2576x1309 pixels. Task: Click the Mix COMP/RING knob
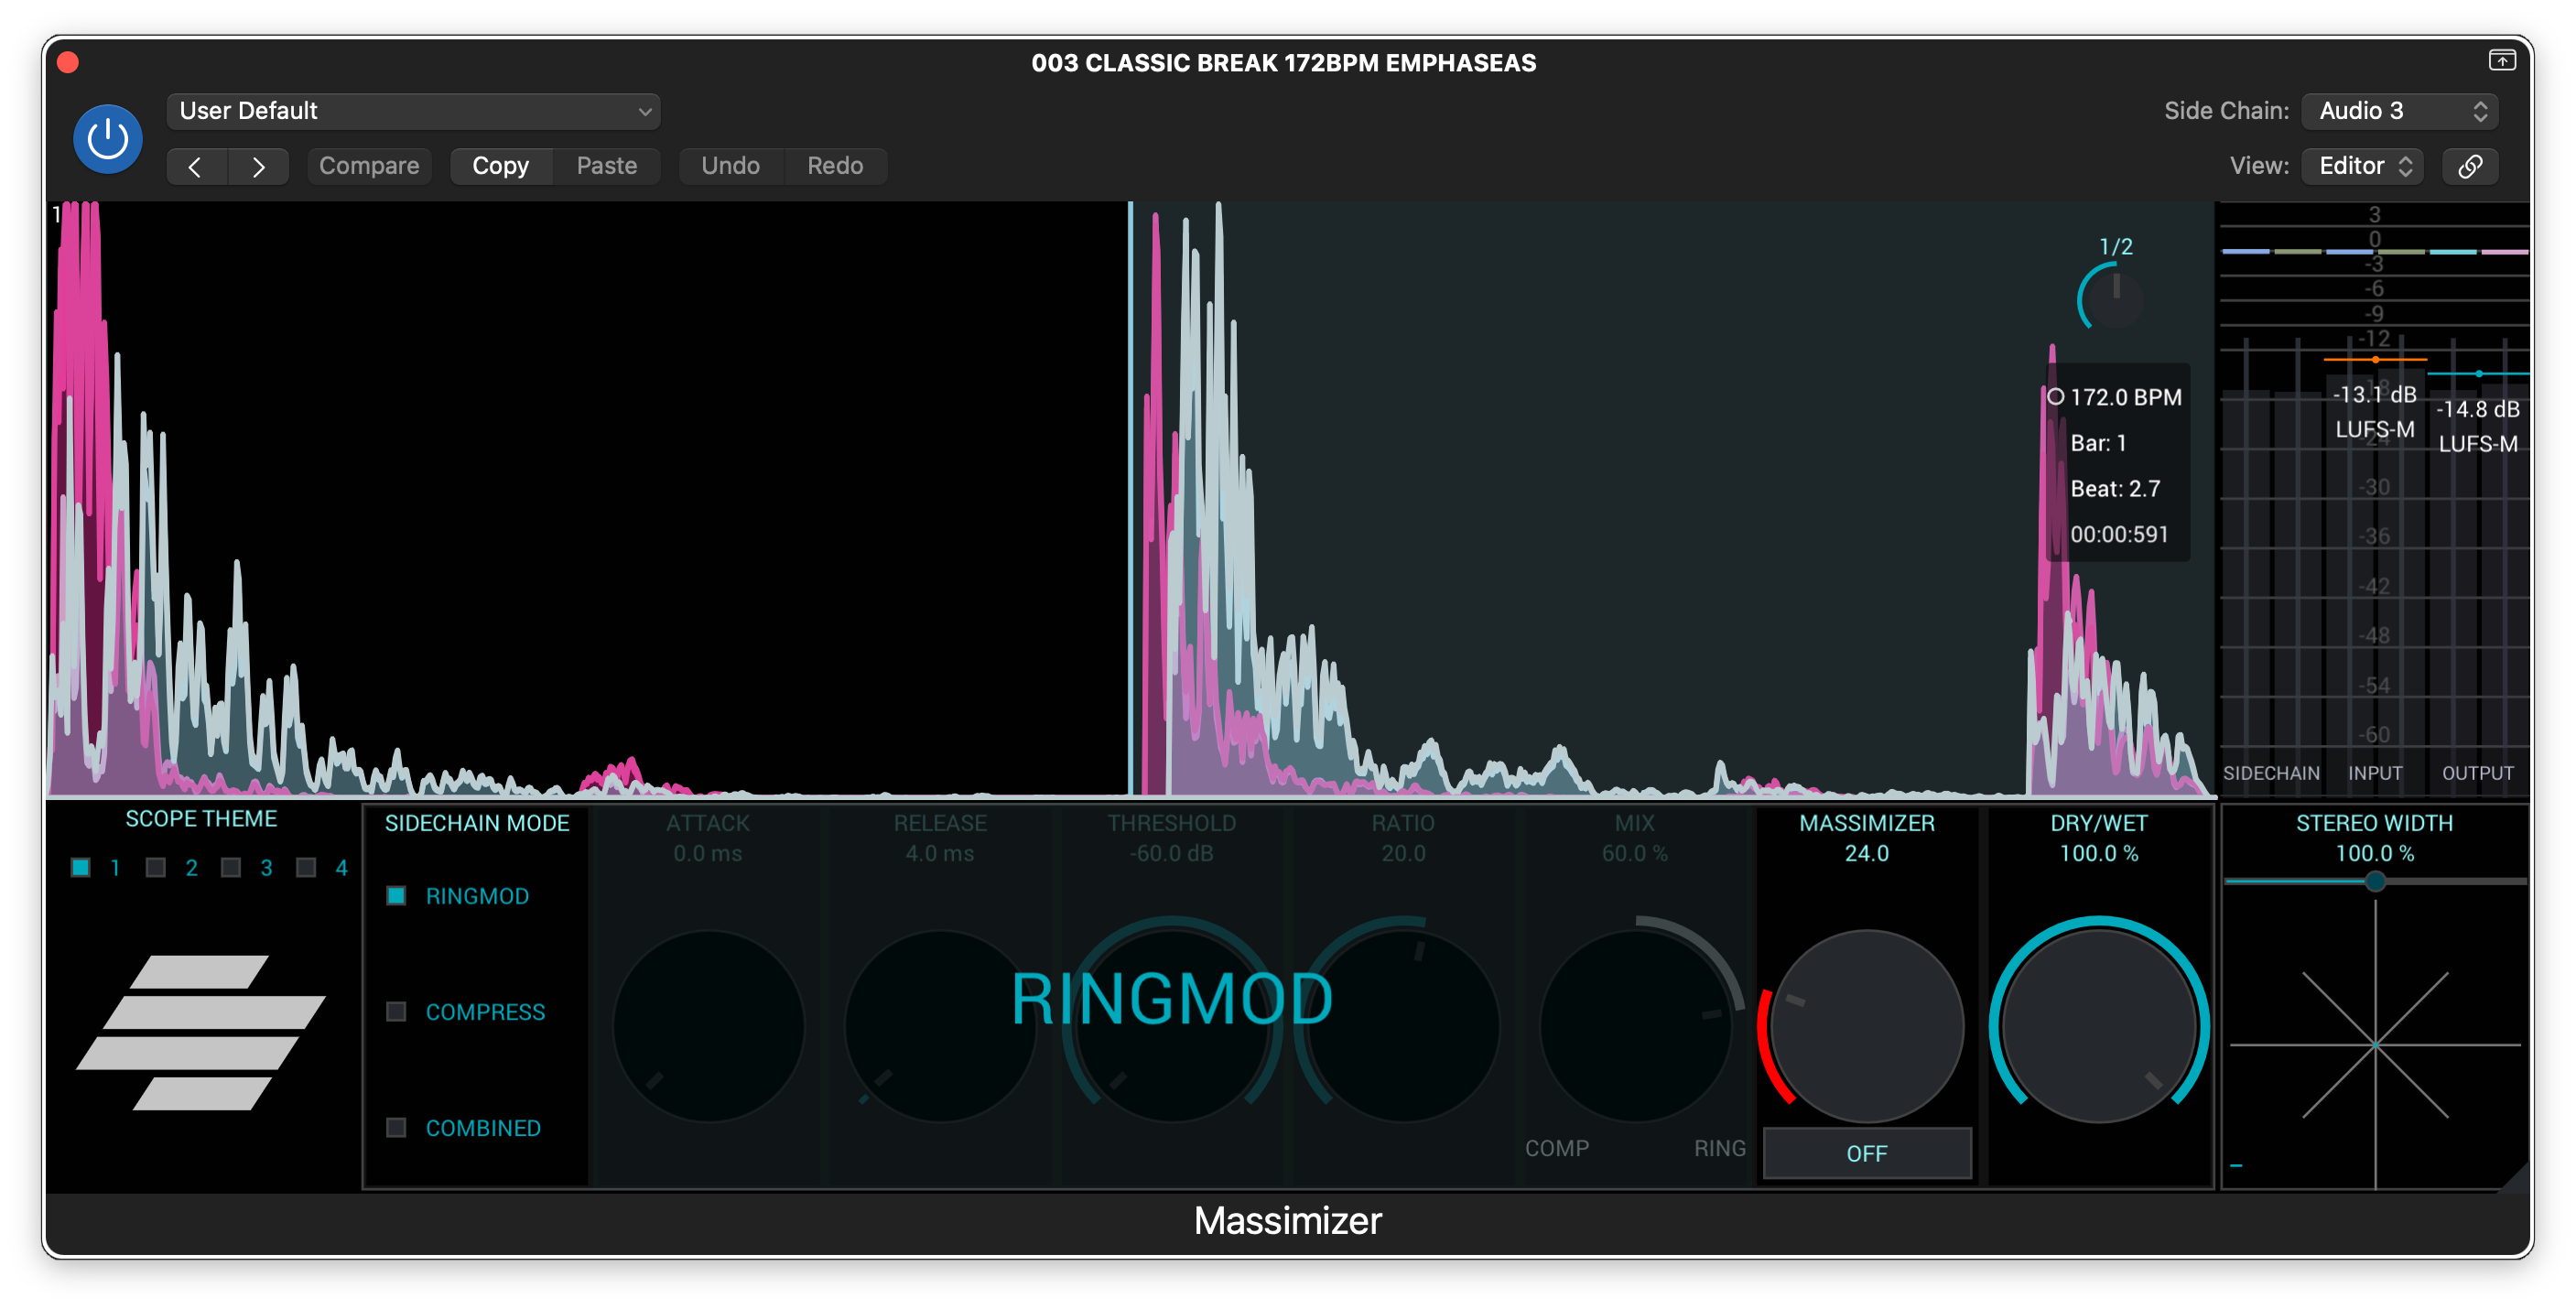click(x=1635, y=1027)
